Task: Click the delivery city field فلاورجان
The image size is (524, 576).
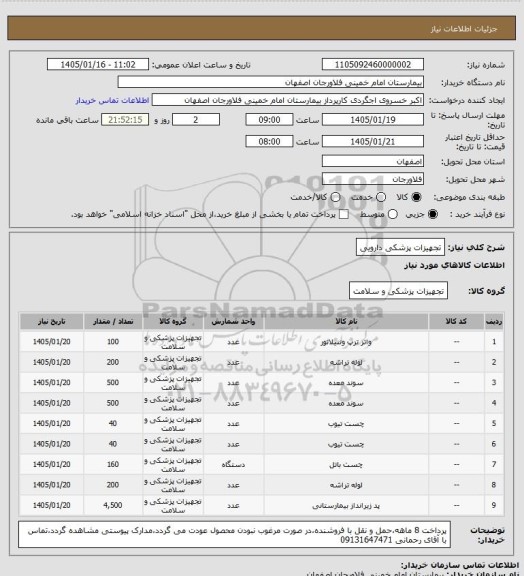Action: [x=373, y=179]
